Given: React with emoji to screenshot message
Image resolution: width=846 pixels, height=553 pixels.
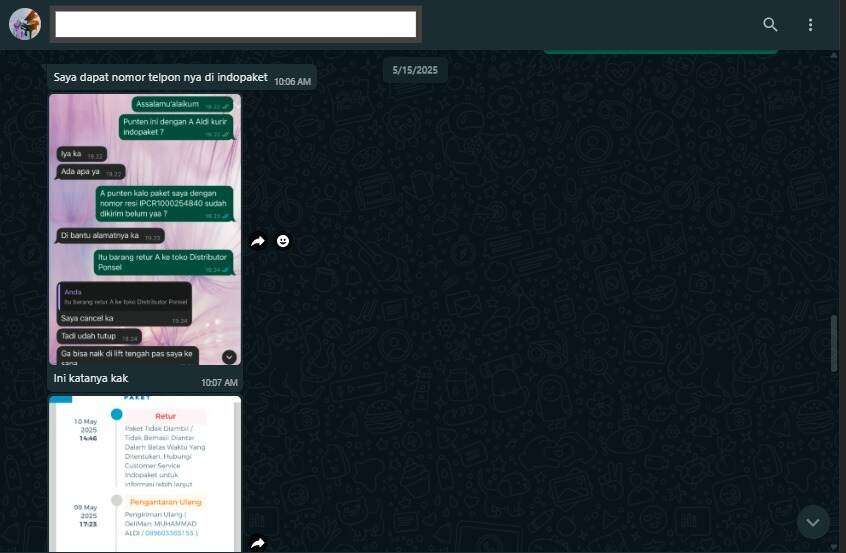Looking at the screenshot, I should pos(283,241).
